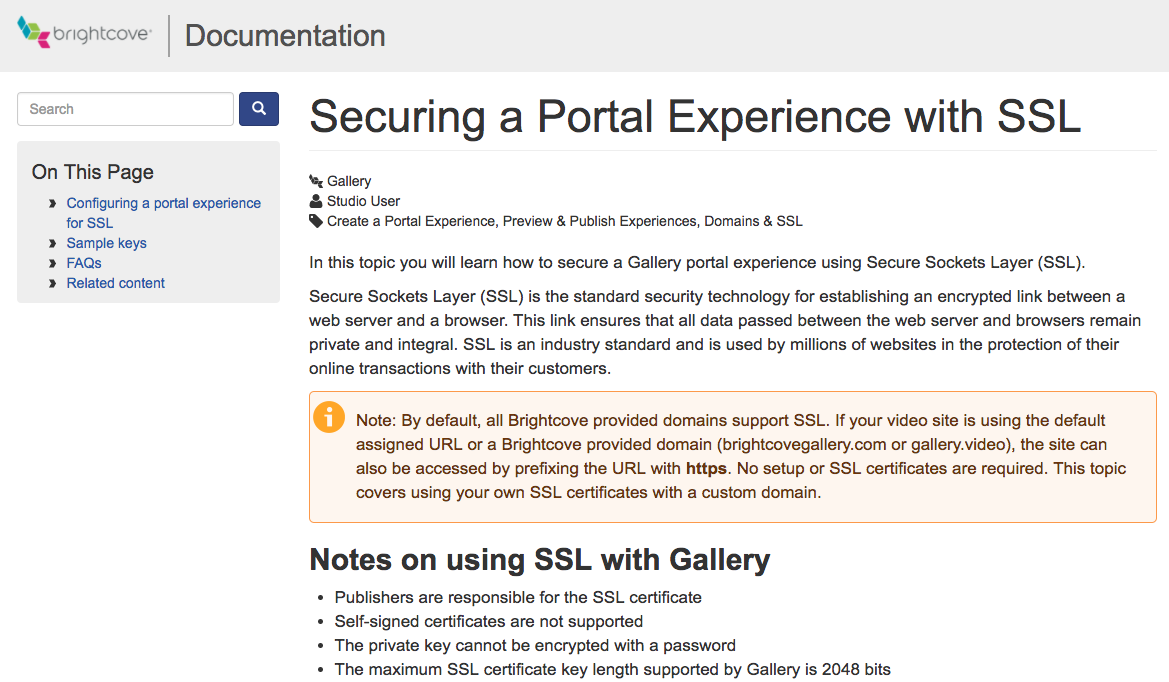The image size is (1169, 682).
Task: Open the Documentation header link
Action: 285,36
